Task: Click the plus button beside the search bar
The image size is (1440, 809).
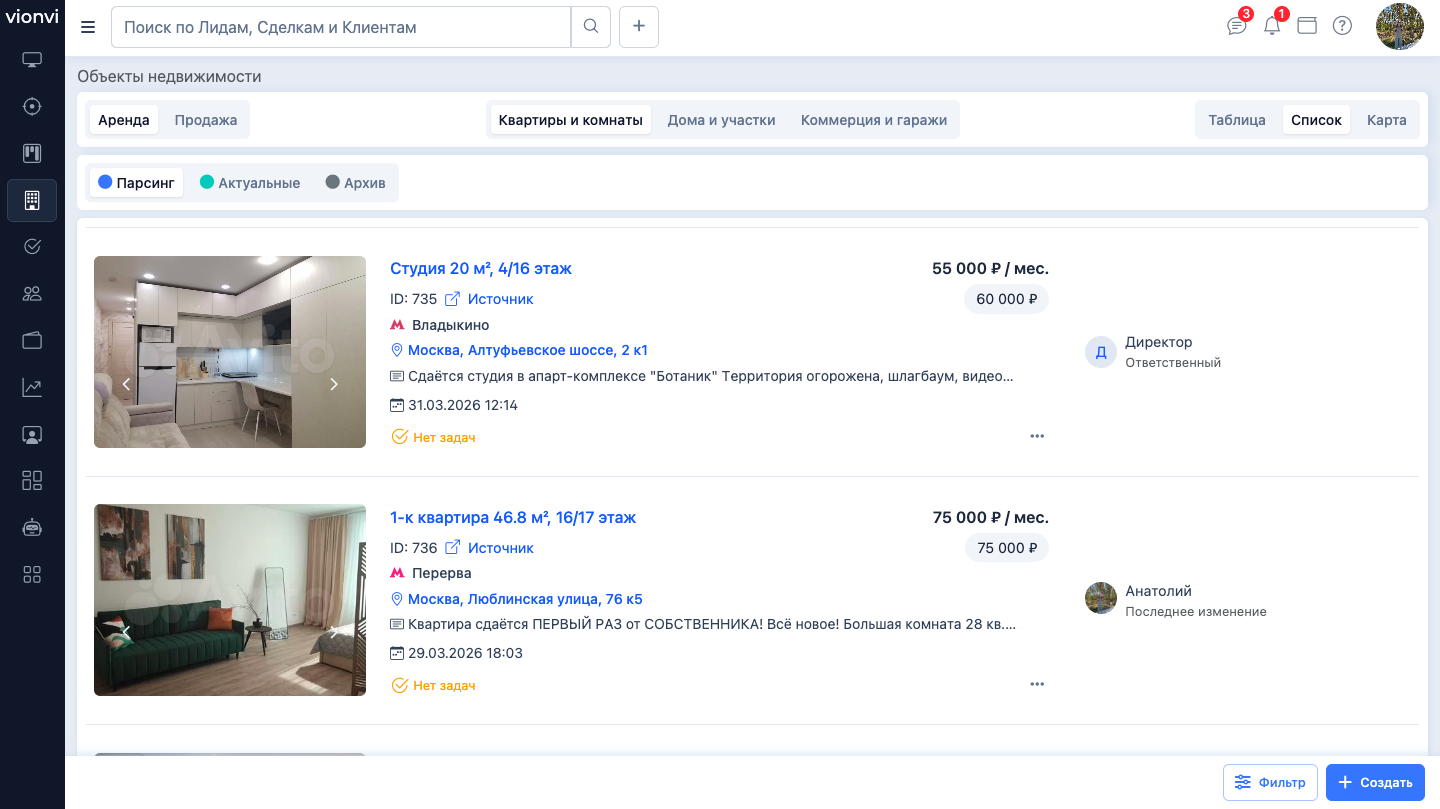Action: point(639,27)
